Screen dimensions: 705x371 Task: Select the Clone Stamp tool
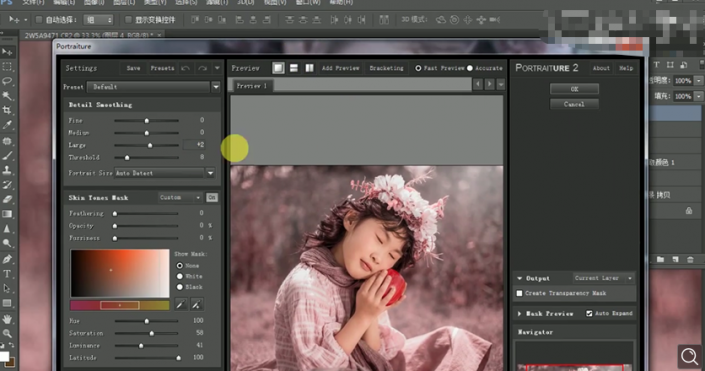(x=7, y=170)
